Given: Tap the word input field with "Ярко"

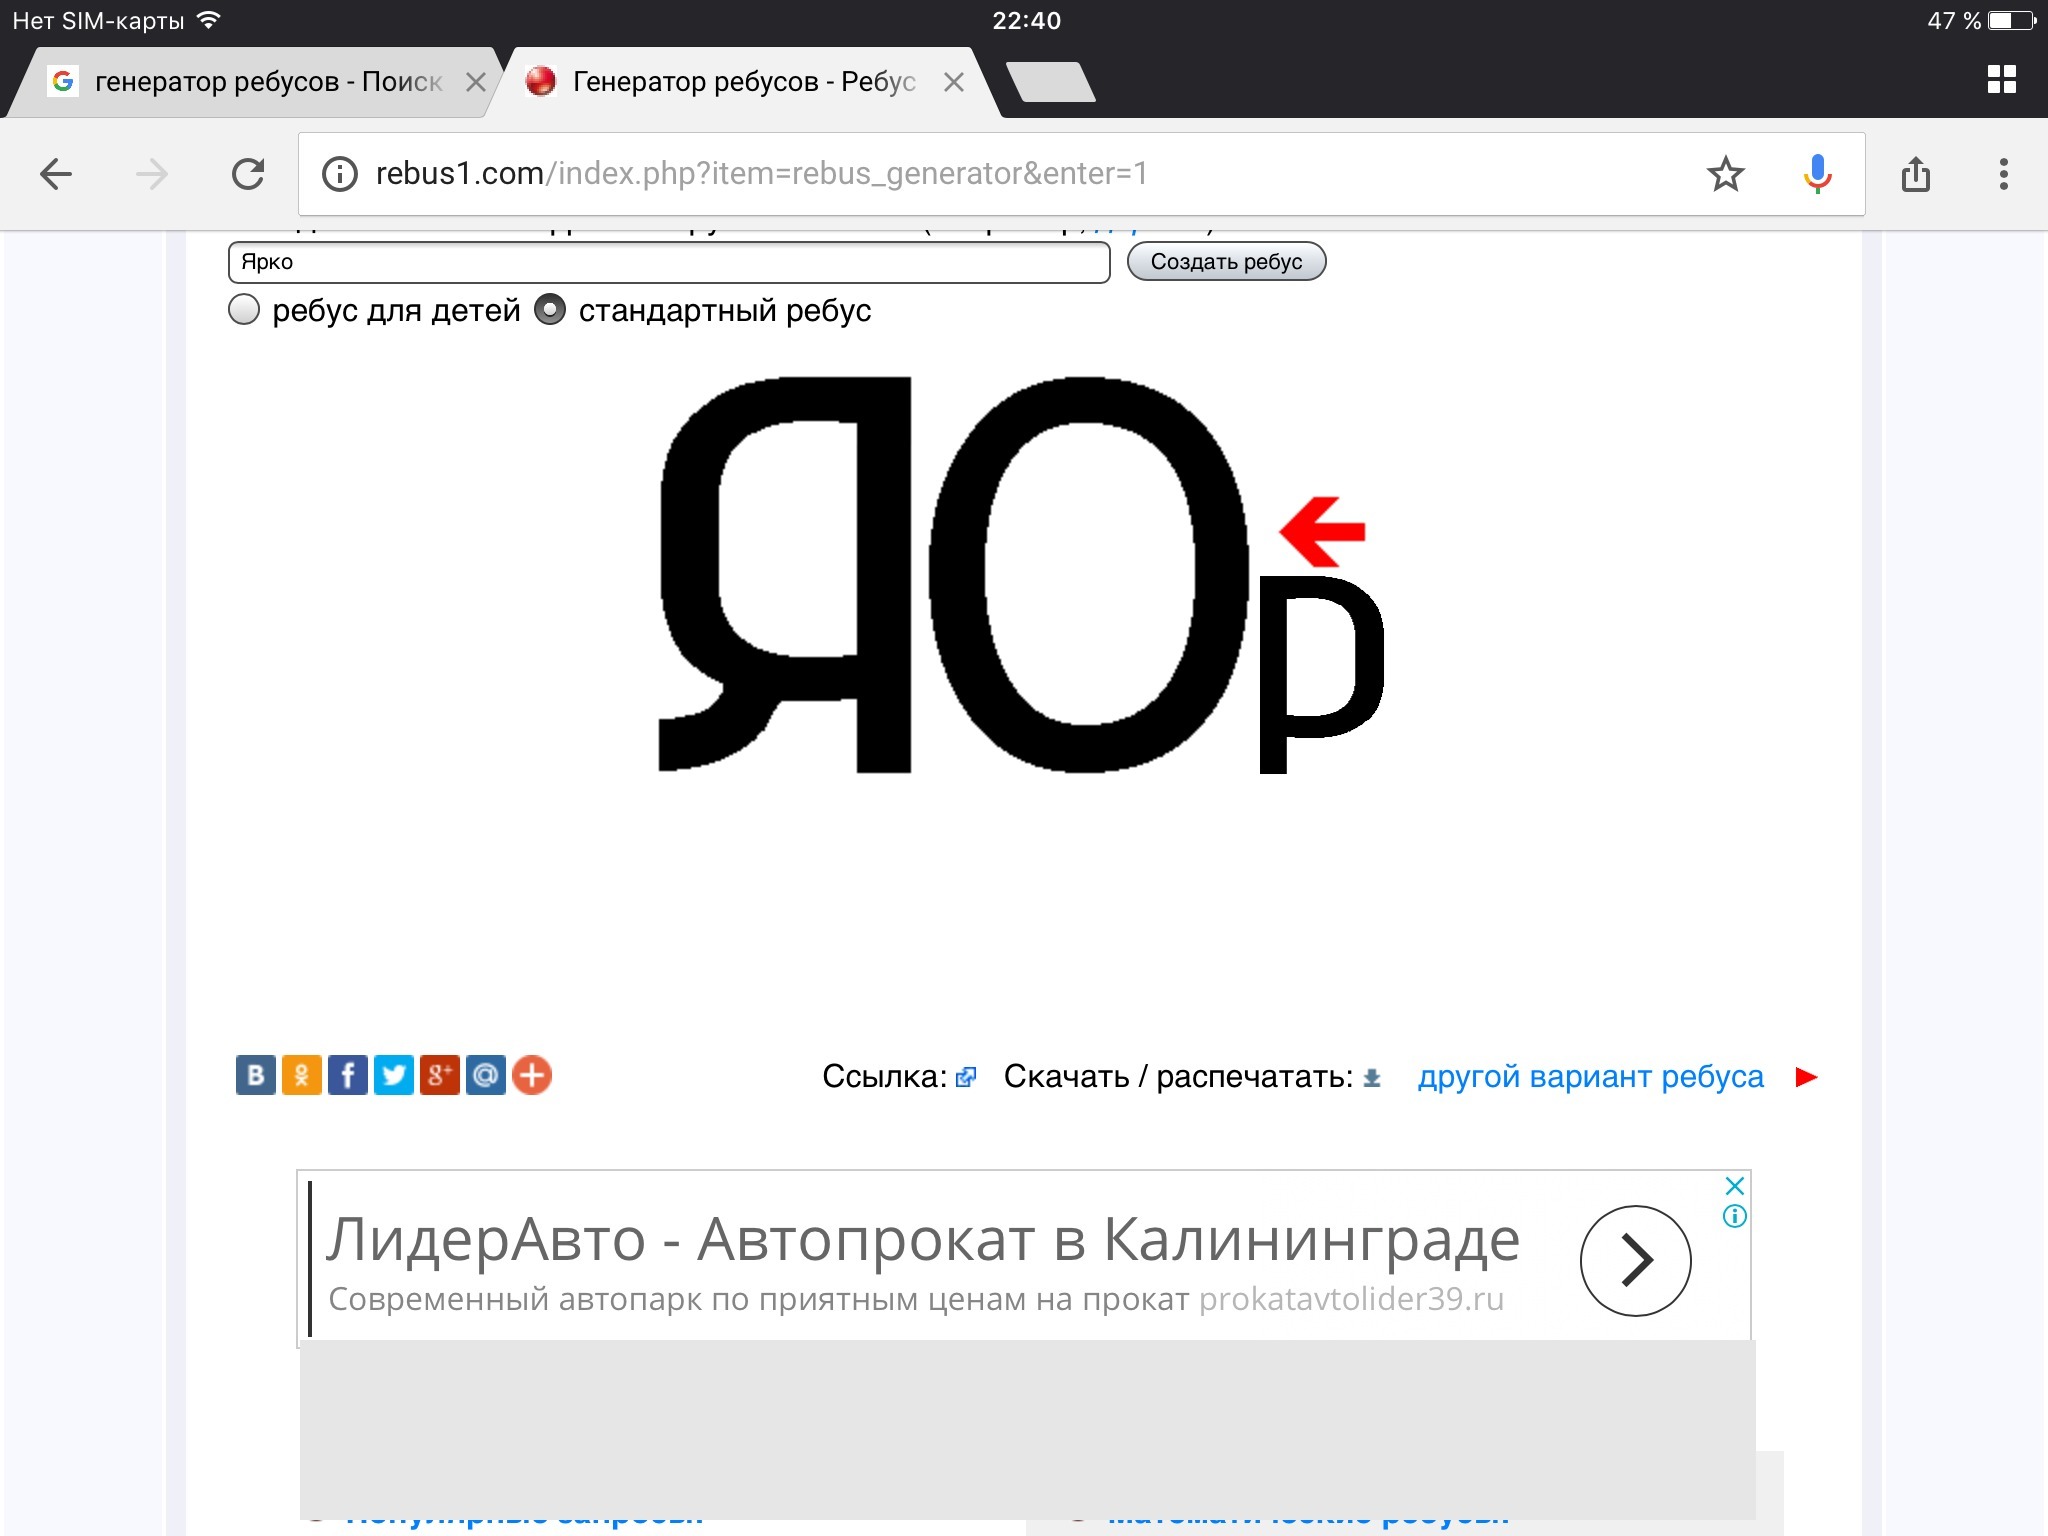Looking at the screenshot, I should [x=668, y=262].
